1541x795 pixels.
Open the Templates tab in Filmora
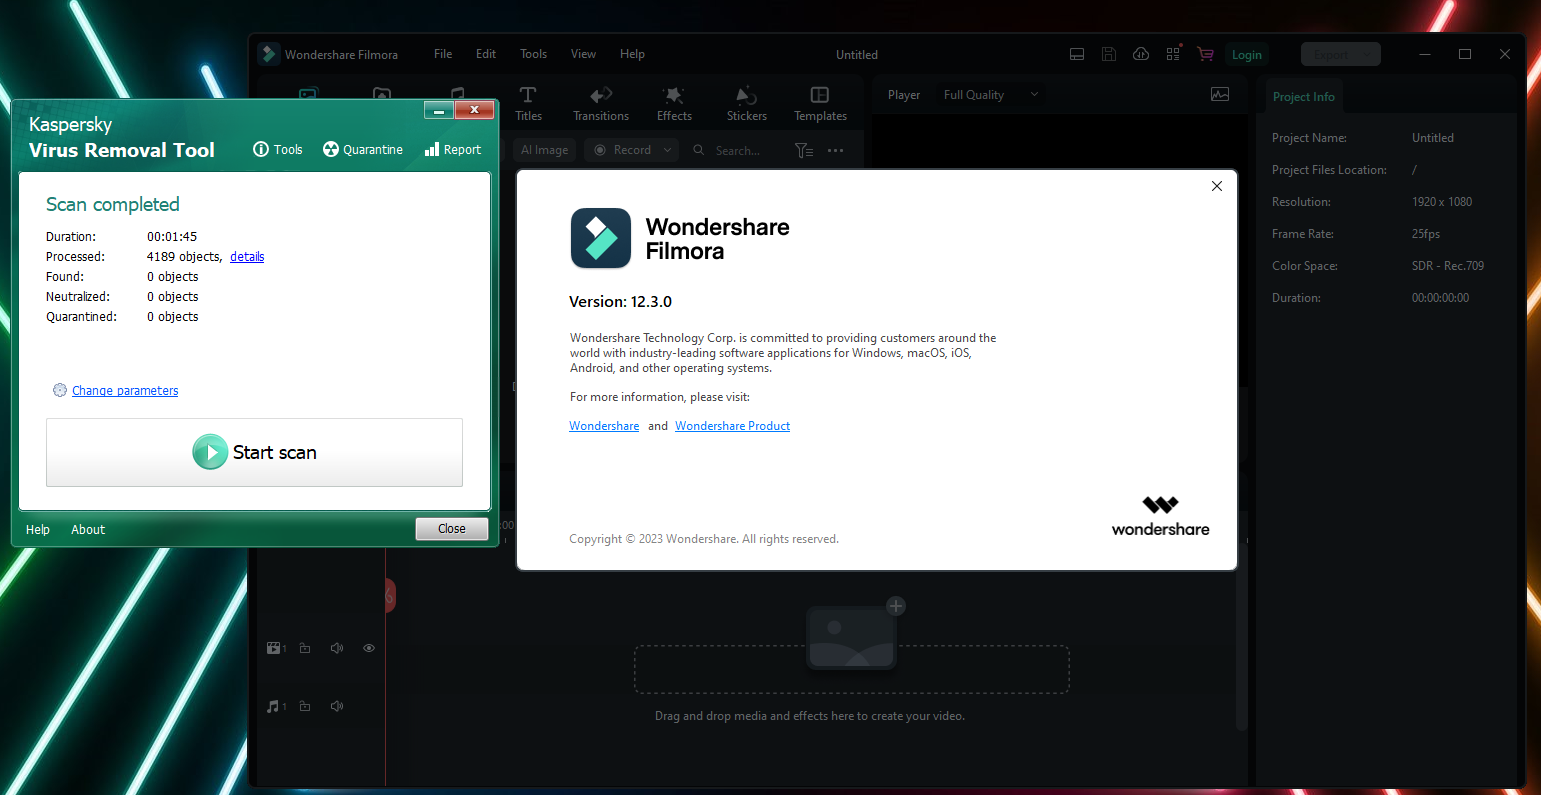click(x=820, y=103)
